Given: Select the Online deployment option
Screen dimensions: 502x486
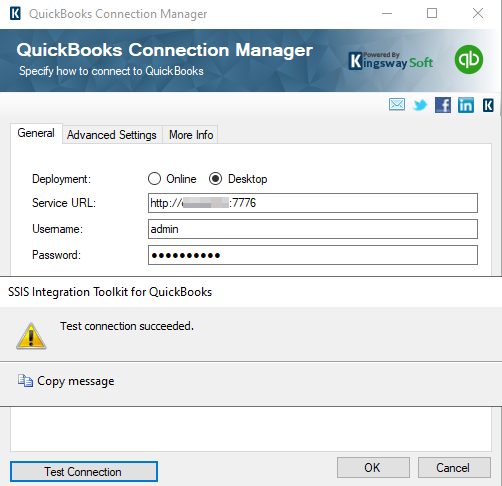Looking at the screenshot, I should 172,179.
